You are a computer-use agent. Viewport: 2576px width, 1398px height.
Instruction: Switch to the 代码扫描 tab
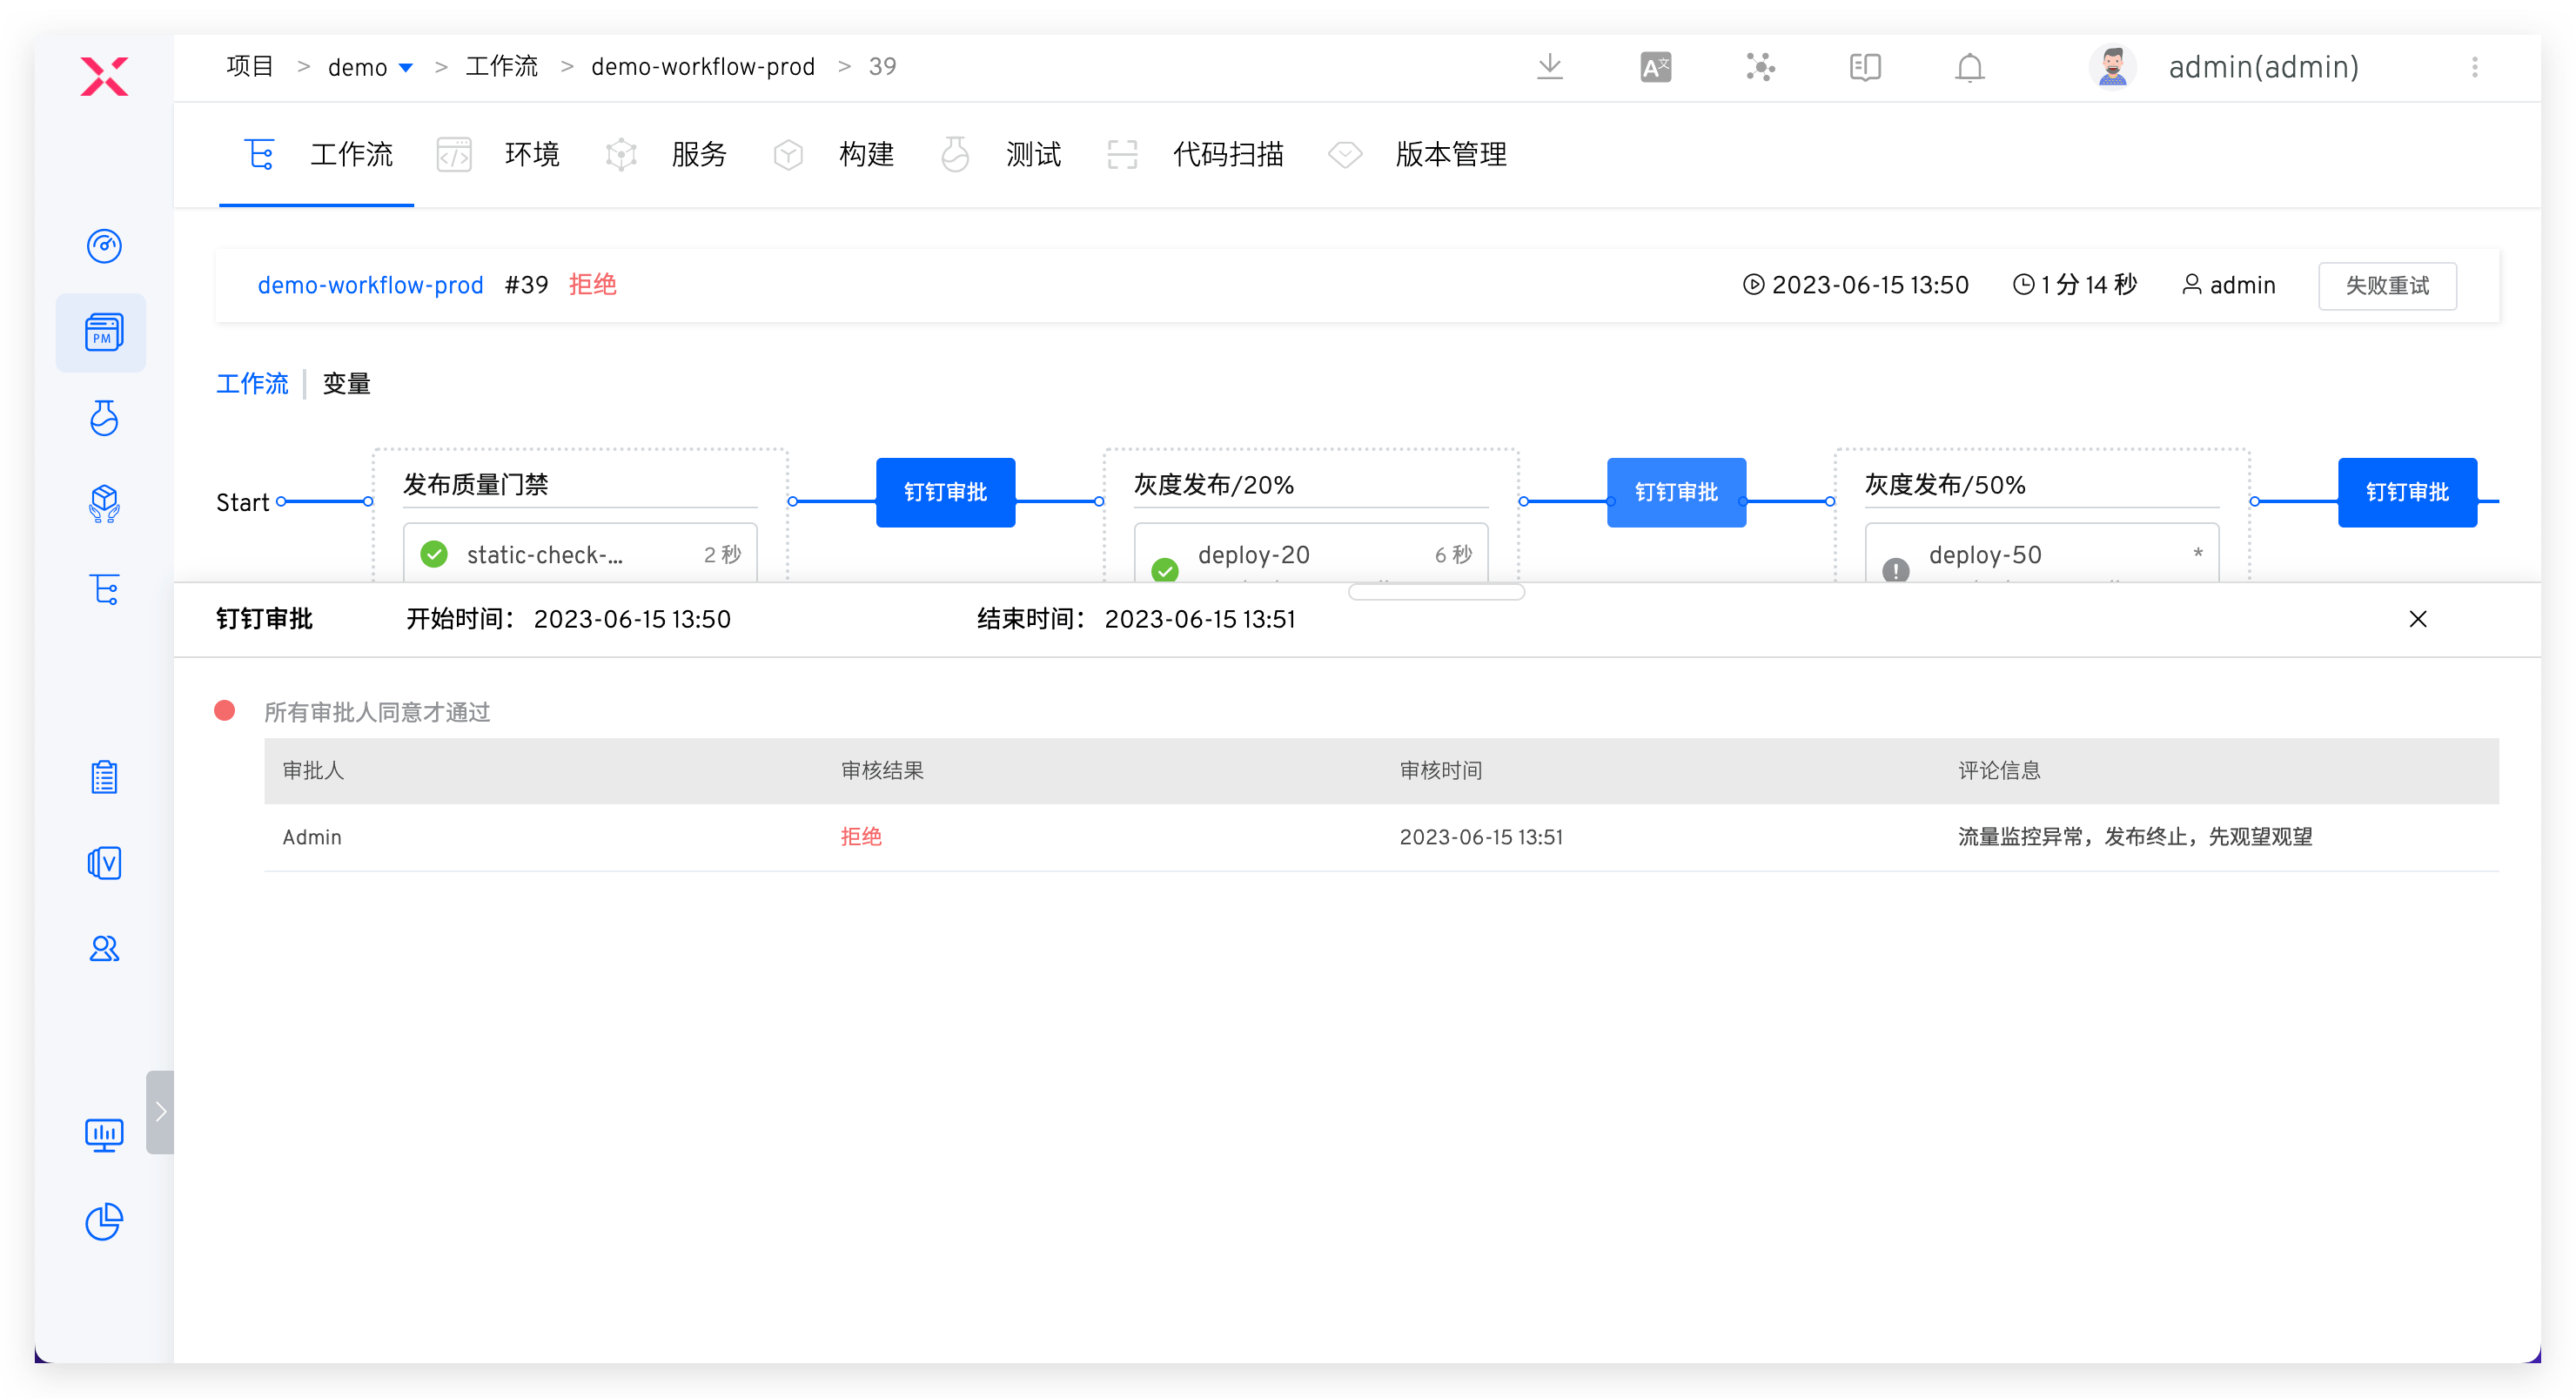point(1227,155)
